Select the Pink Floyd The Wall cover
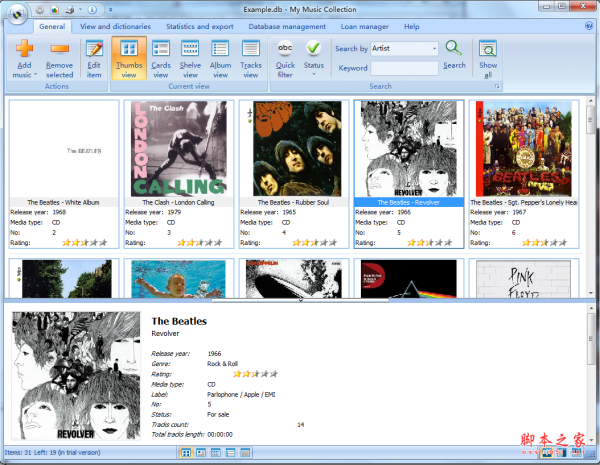This screenshot has width=600, height=465. pos(523,279)
